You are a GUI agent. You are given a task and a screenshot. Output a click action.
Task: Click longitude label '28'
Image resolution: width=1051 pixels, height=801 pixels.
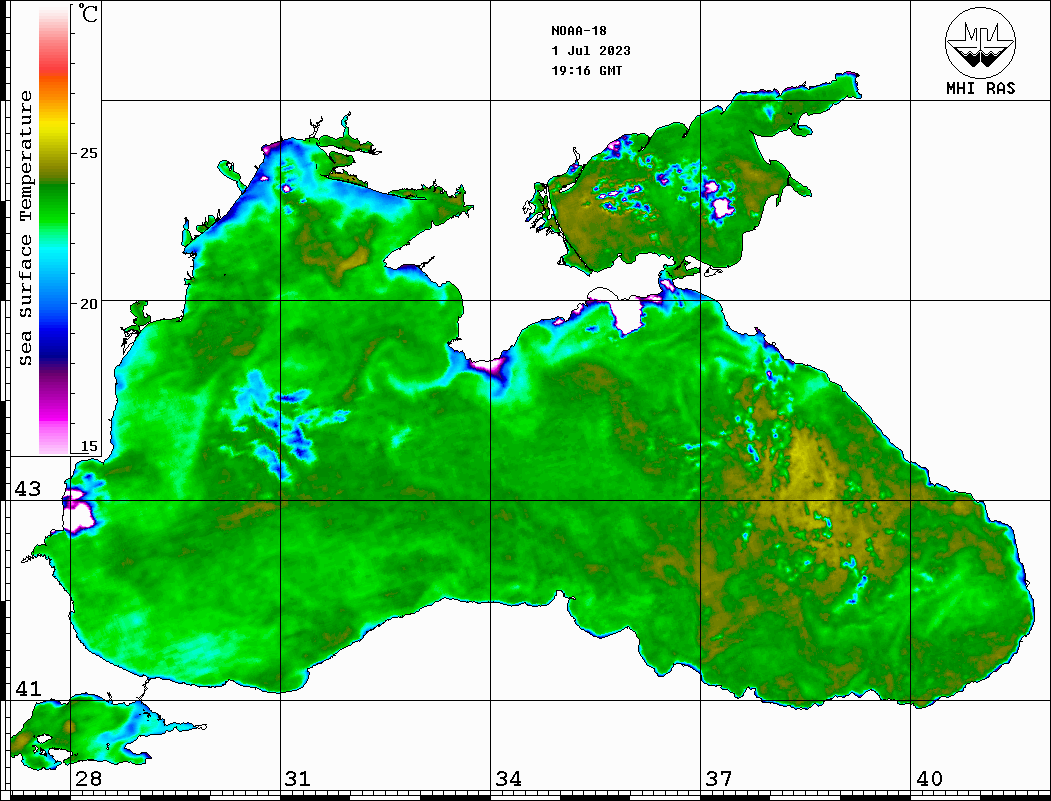(88, 778)
